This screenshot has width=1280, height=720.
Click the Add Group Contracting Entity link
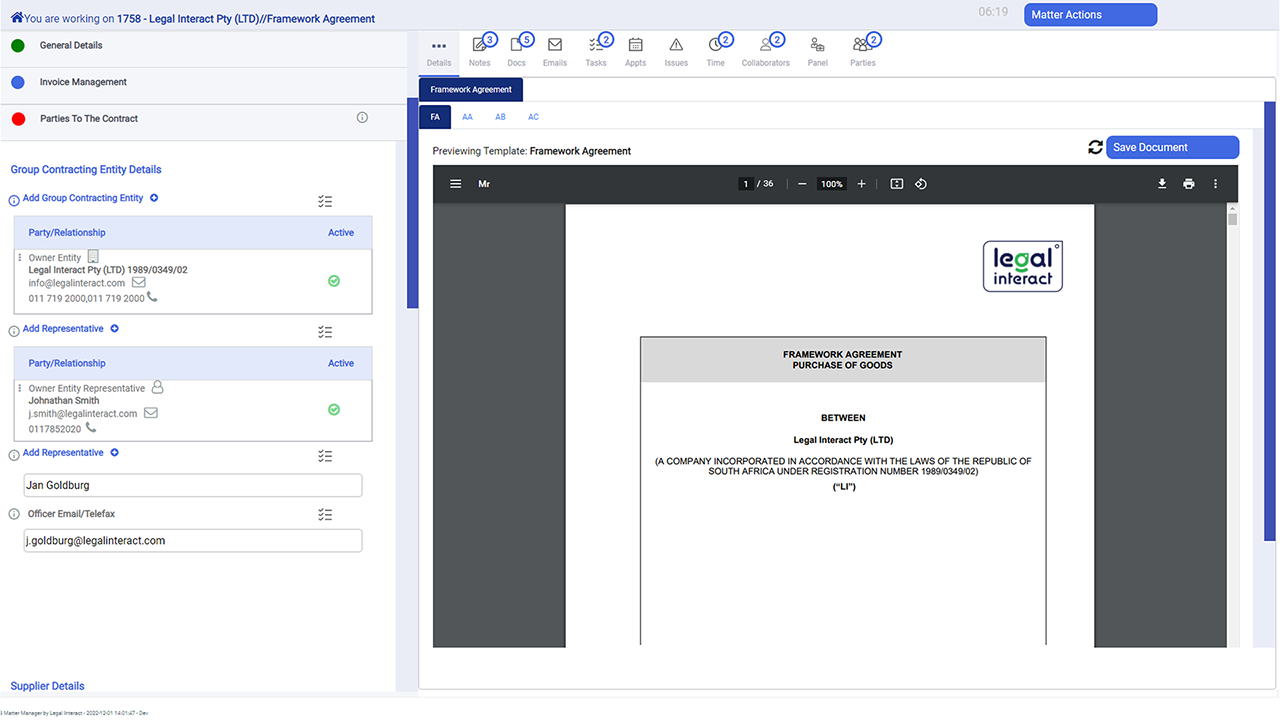click(83, 198)
